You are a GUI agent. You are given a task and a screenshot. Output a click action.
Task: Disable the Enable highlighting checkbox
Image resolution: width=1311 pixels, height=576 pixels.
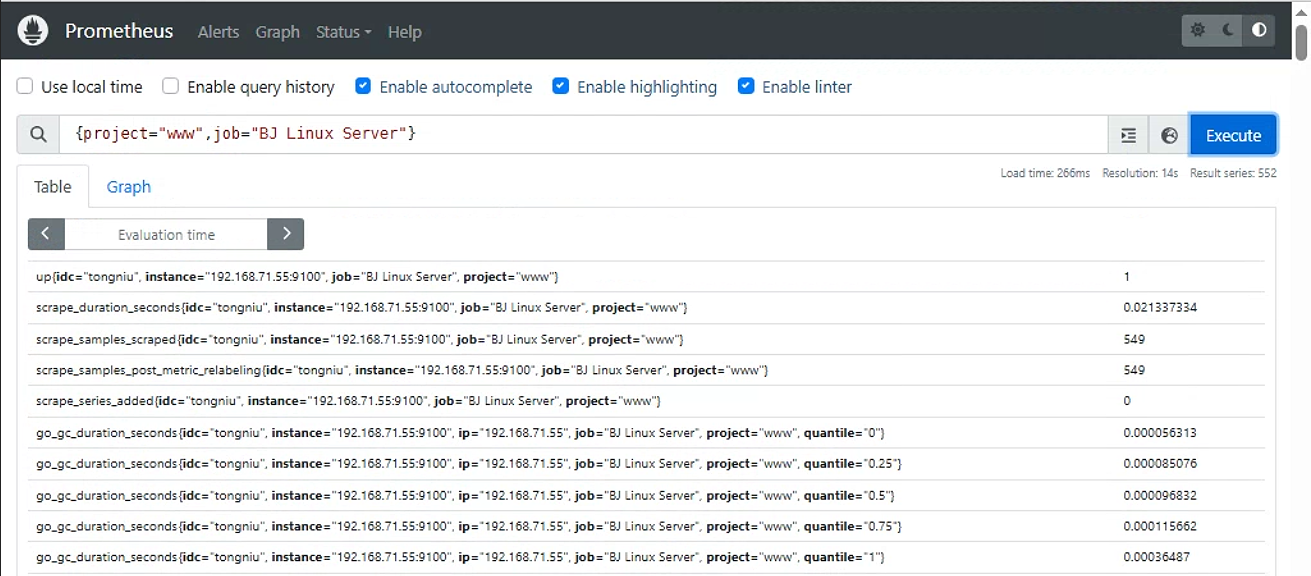point(561,86)
